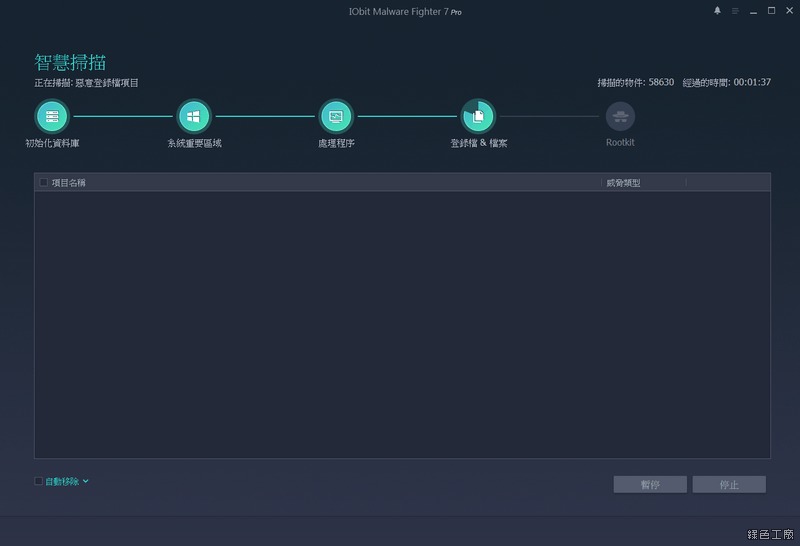The image size is (800, 546).
Task: Stop the scan with 停止 button
Action: [x=729, y=484]
